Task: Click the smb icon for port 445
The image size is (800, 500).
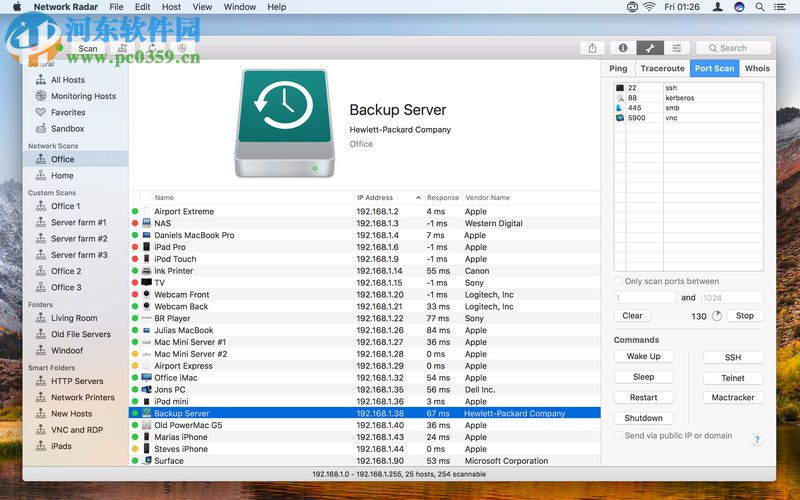Action: pyautogui.click(x=620, y=108)
